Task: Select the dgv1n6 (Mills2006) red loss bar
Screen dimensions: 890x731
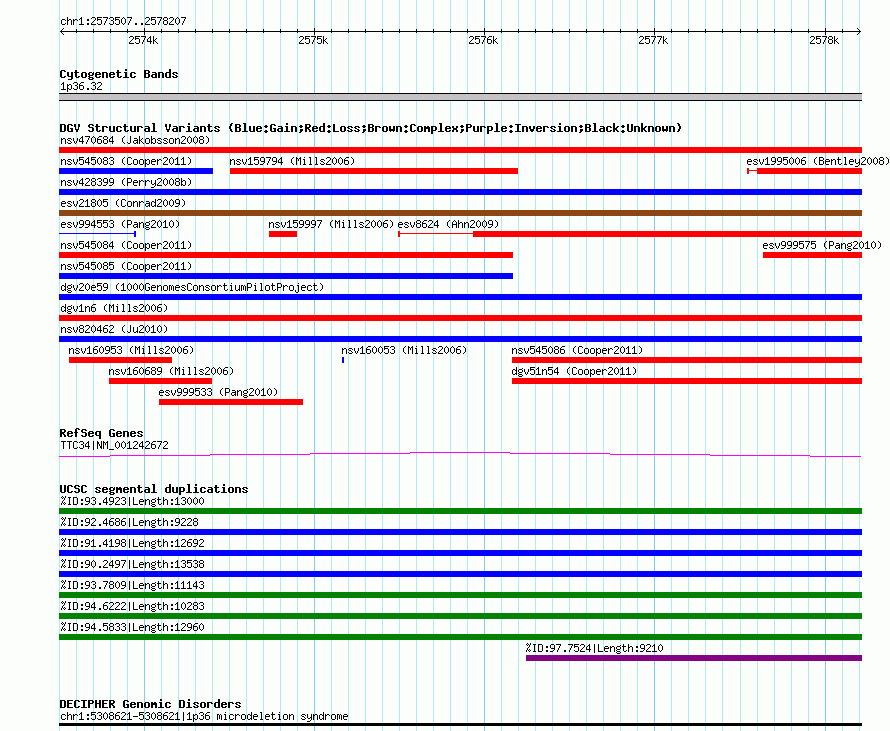Action: coord(460,318)
